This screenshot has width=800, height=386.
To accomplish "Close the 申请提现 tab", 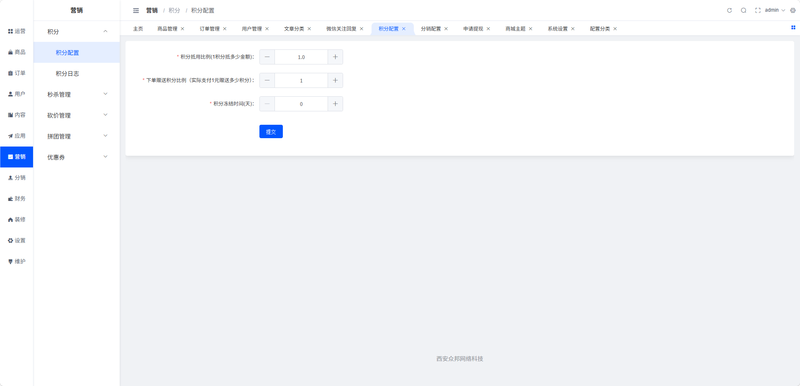I will click(488, 29).
